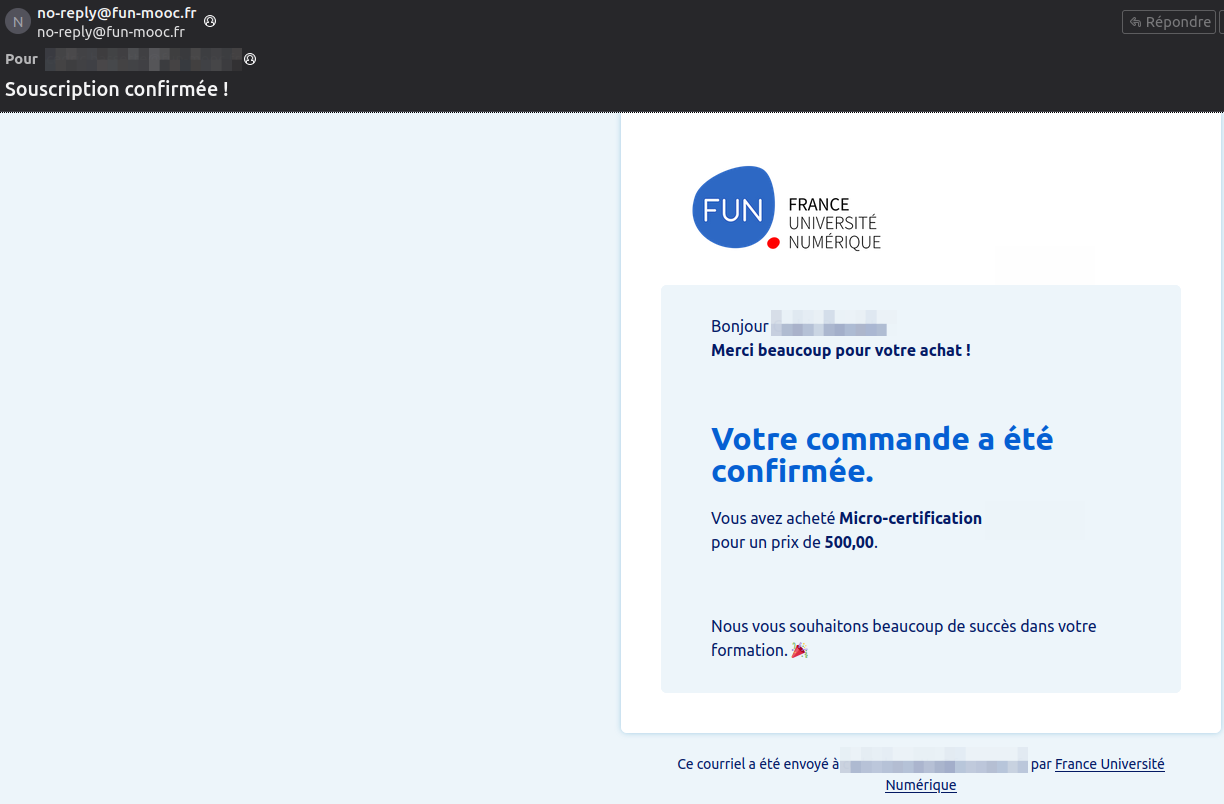Click the blurred recipient address after "Pour"
This screenshot has width=1224, height=804.
click(143, 59)
